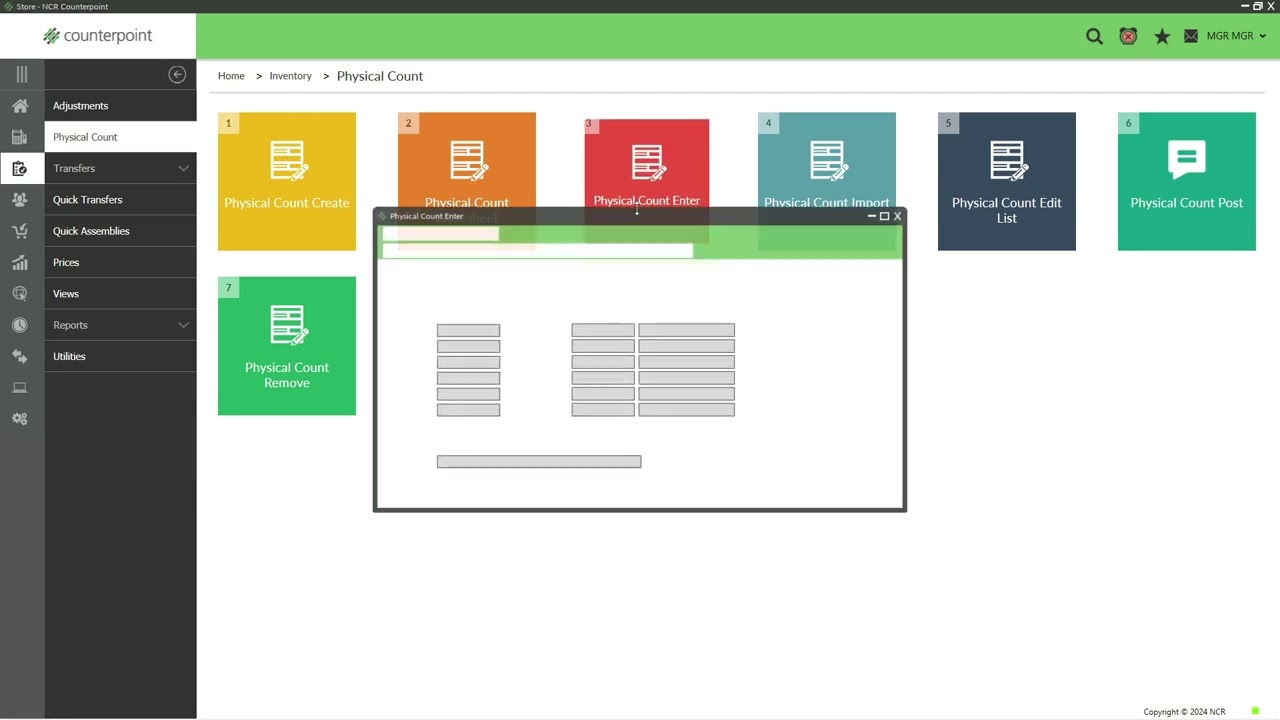
Task: Open messages with the envelope icon
Action: 1191,36
